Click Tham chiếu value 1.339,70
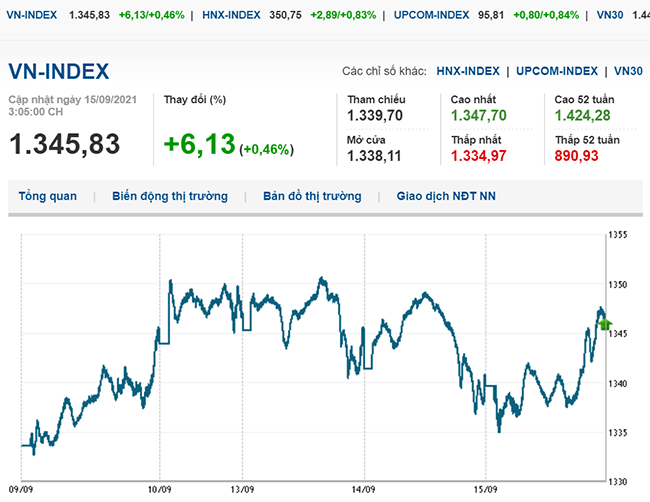This screenshot has height=502, width=650. pyautogui.click(x=375, y=116)
